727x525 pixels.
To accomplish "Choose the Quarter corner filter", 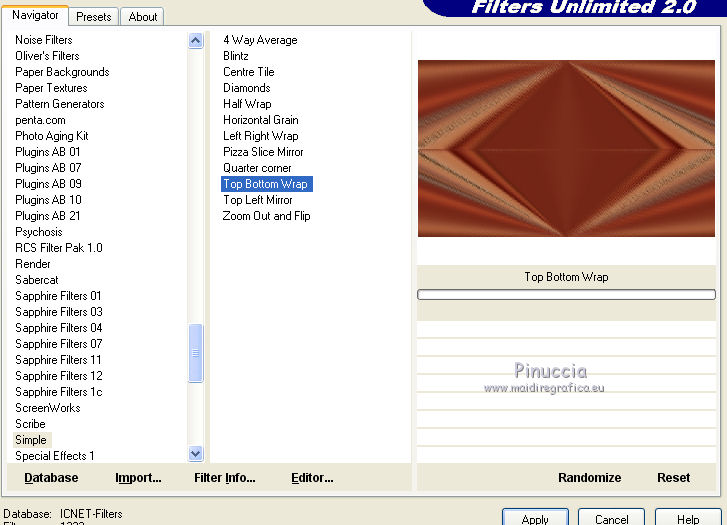I will (x=257, y=168).
